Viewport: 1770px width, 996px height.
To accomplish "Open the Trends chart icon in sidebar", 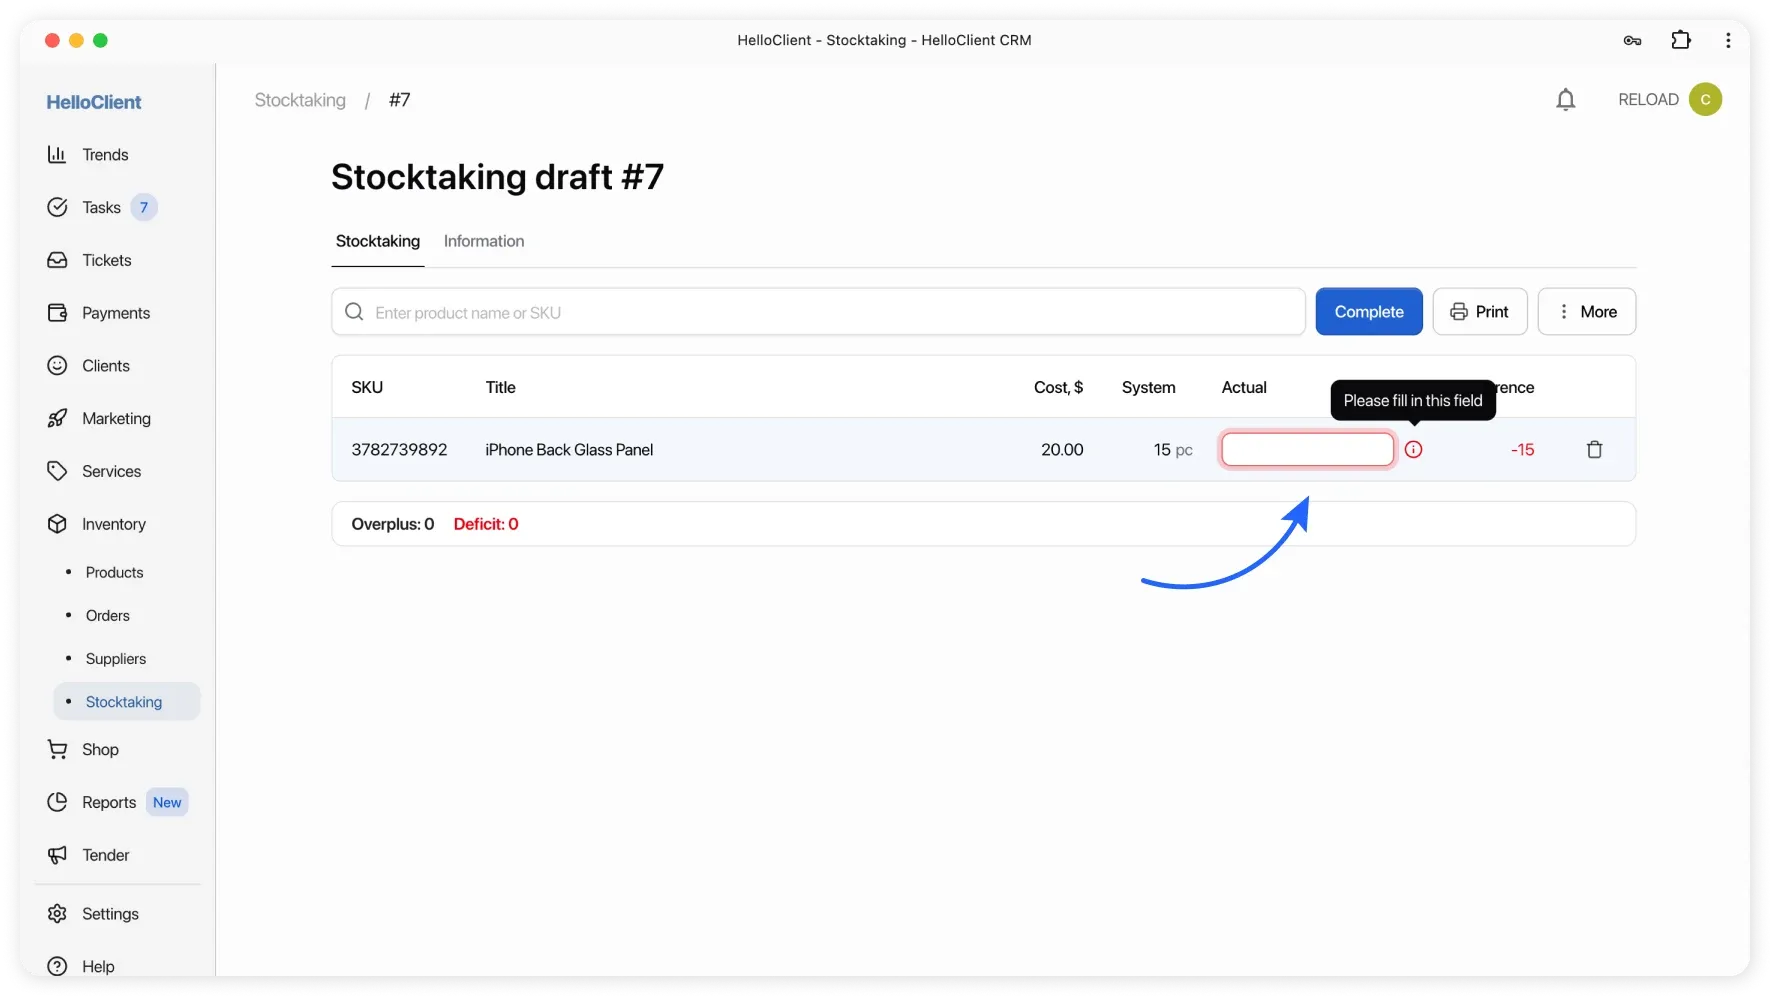I will [x=57, y=155].
